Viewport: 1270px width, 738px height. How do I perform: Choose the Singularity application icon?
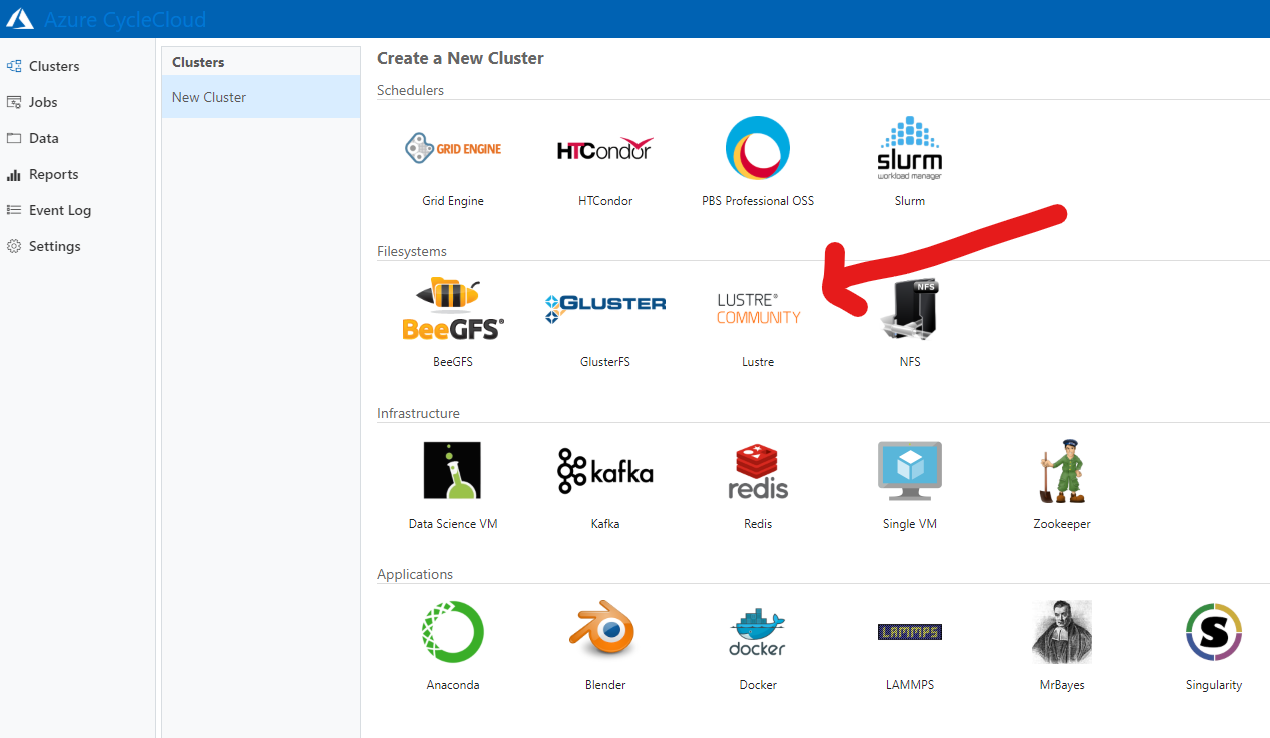[1214, 632]
